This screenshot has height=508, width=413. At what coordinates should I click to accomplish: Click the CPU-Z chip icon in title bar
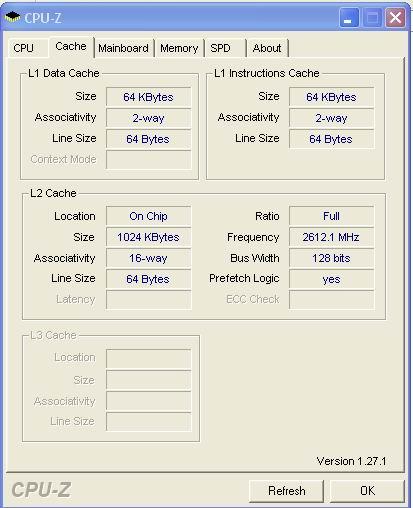tap(12, 17)
